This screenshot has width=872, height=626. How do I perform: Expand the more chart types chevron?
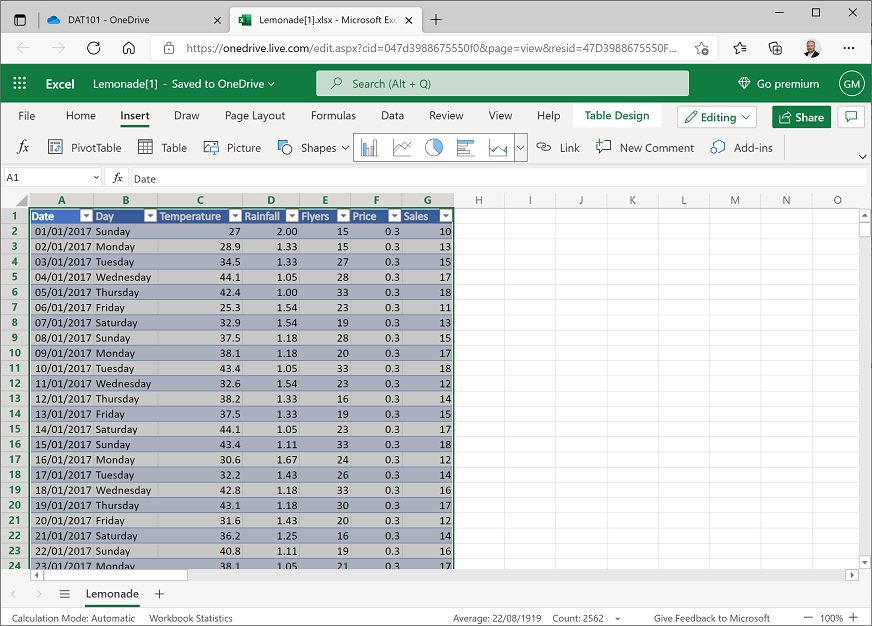click(x=520, y=147)
